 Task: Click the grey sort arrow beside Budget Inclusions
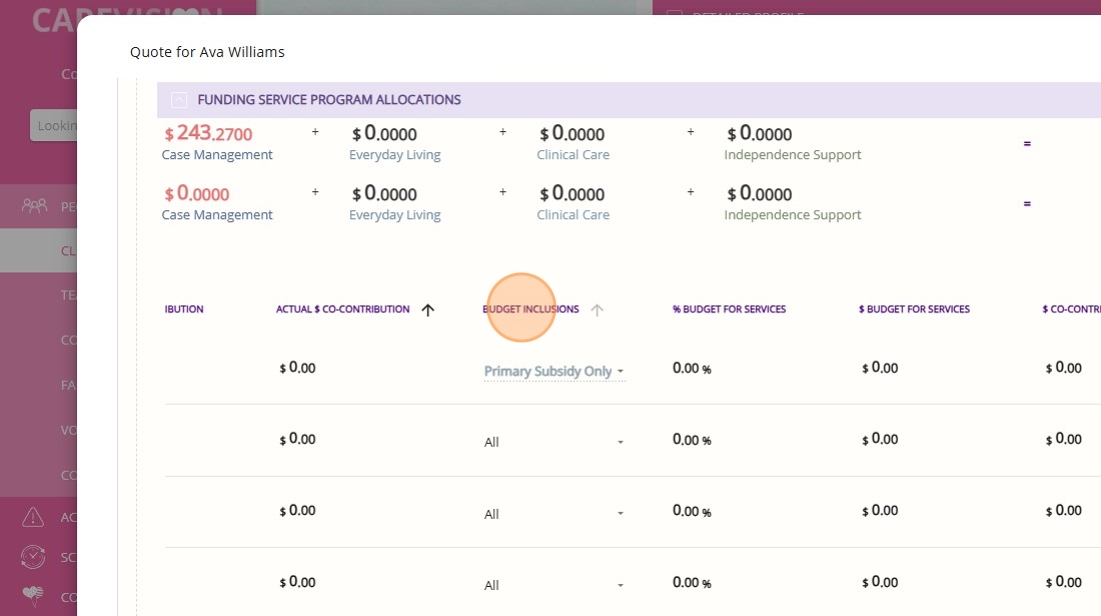pos(597,310)
